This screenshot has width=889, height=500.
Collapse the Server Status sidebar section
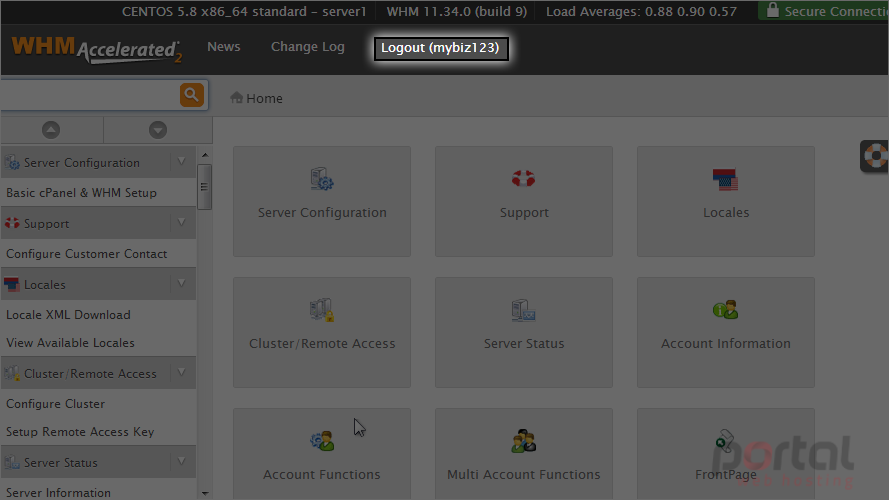tap(181, 461)
